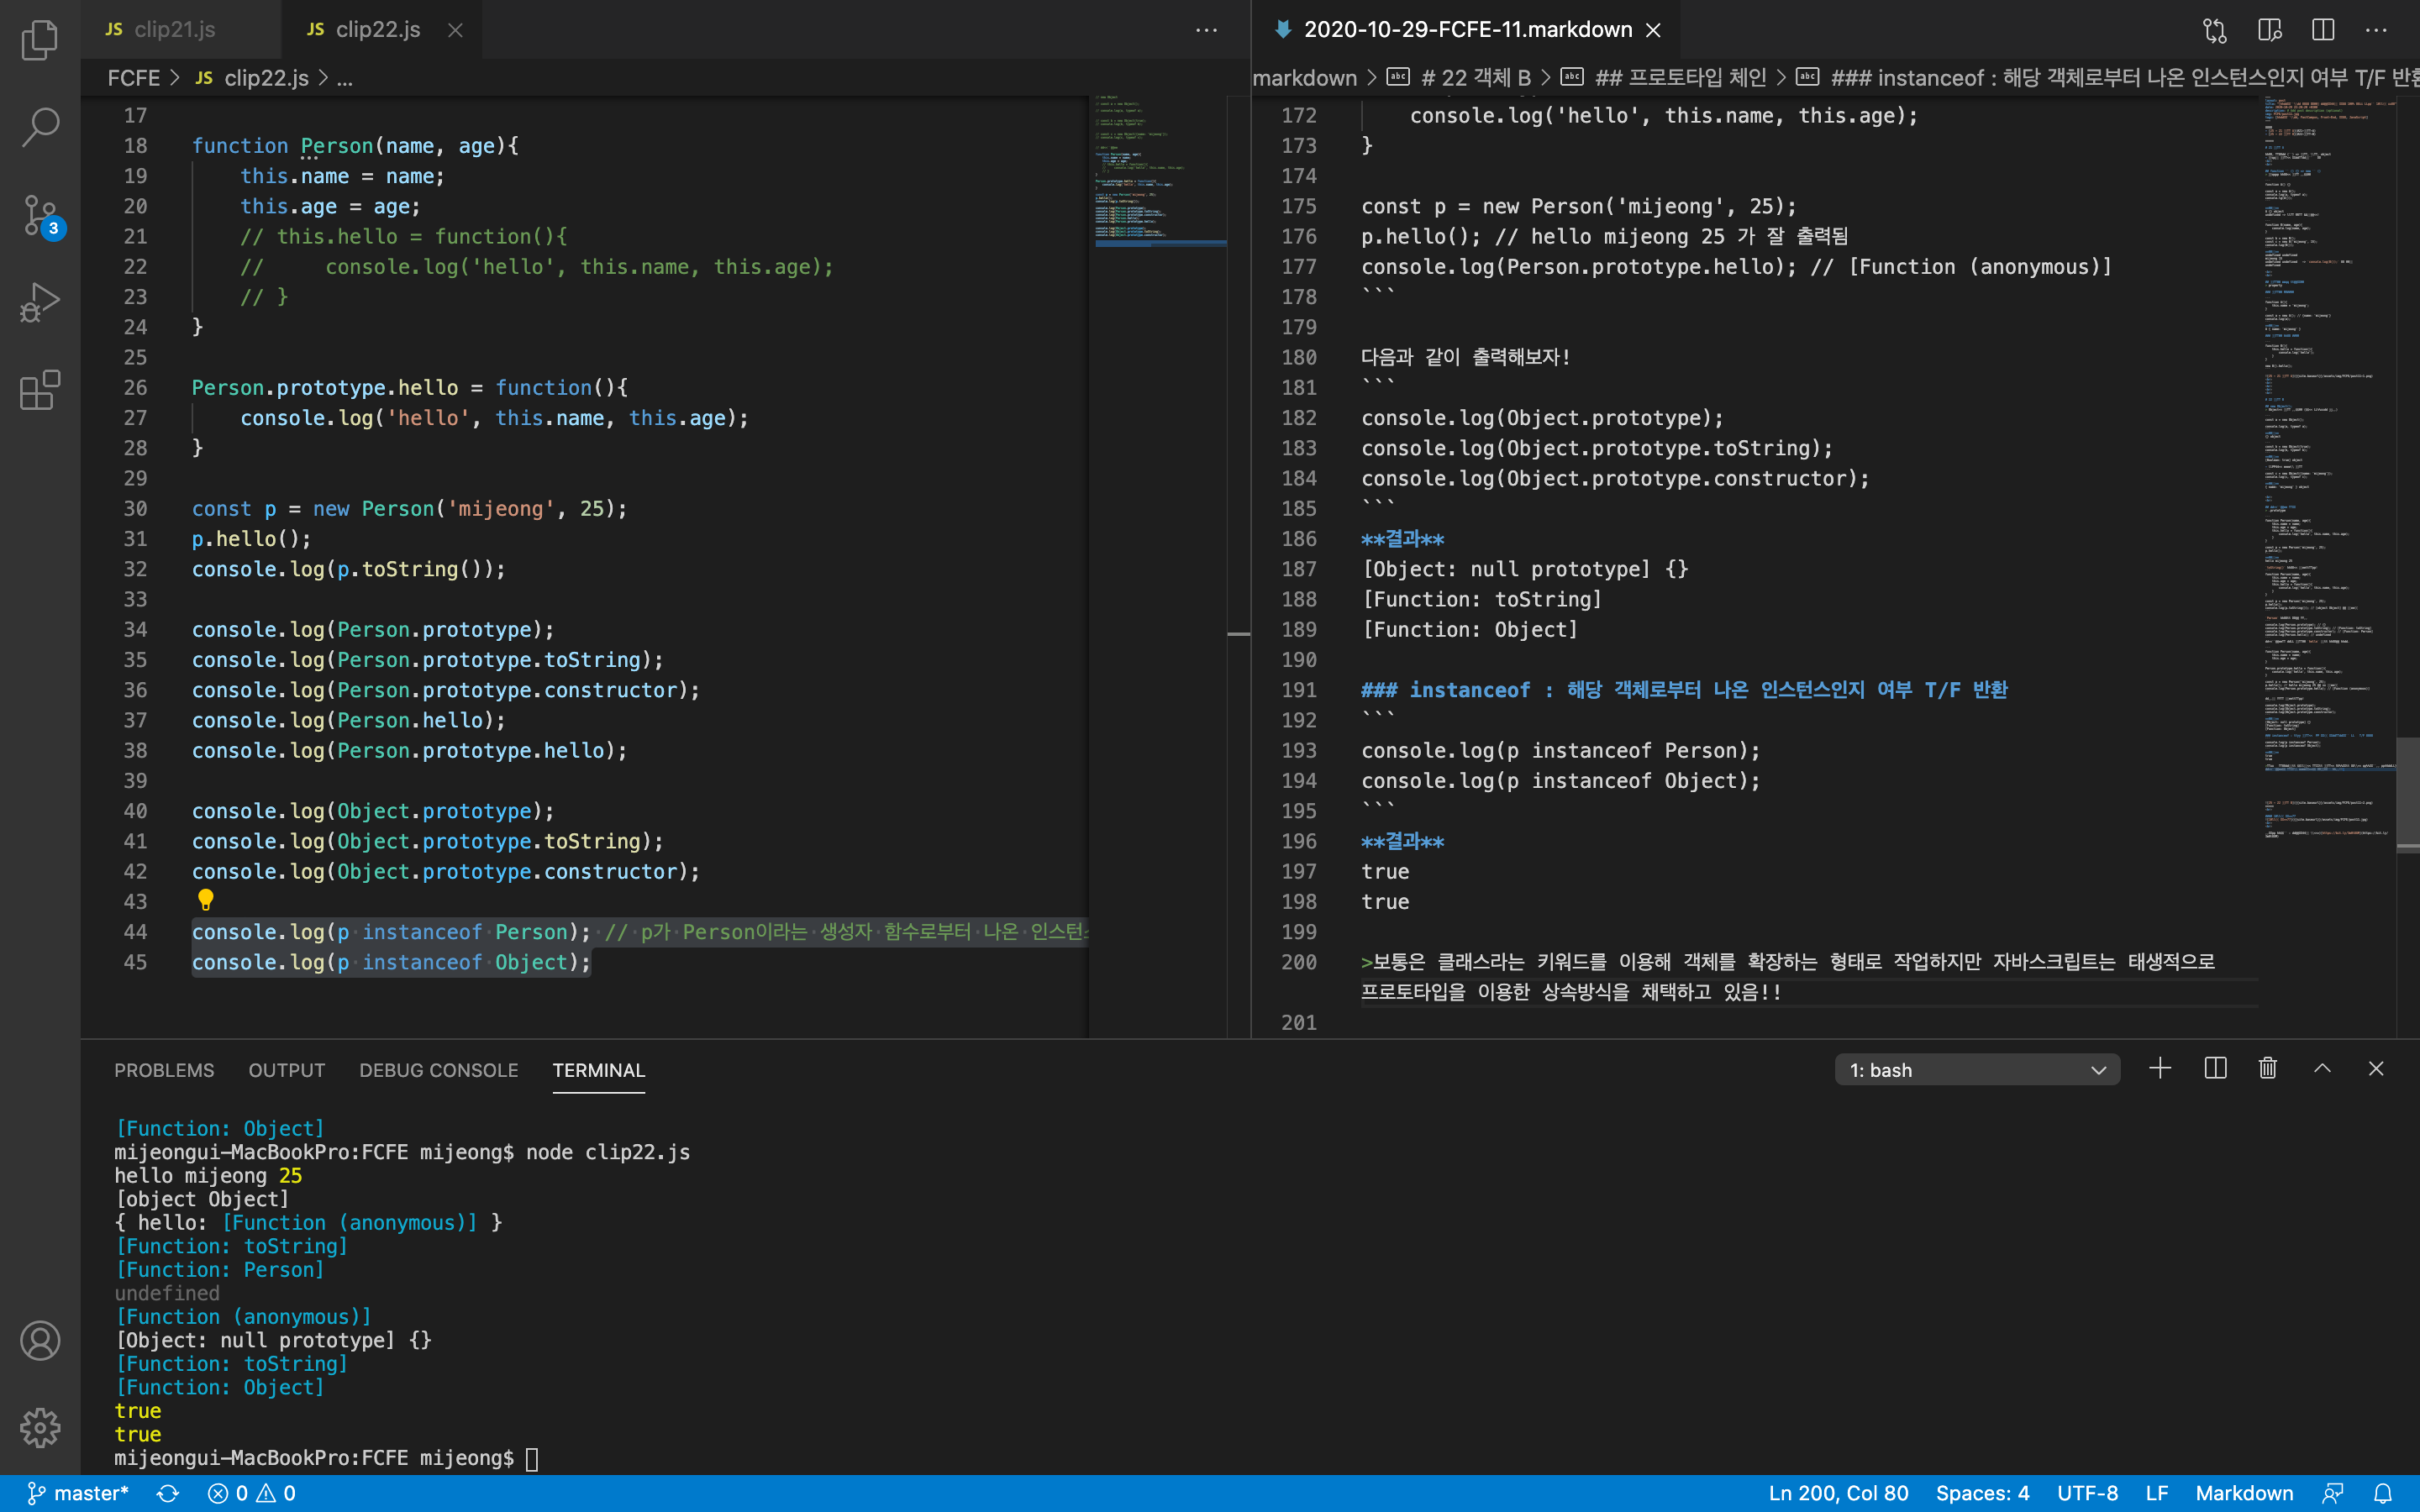Screen dimensions: 2420x1512
Task: Expand FCFE breadcrumb folder
Action: (x=133, y=78)
